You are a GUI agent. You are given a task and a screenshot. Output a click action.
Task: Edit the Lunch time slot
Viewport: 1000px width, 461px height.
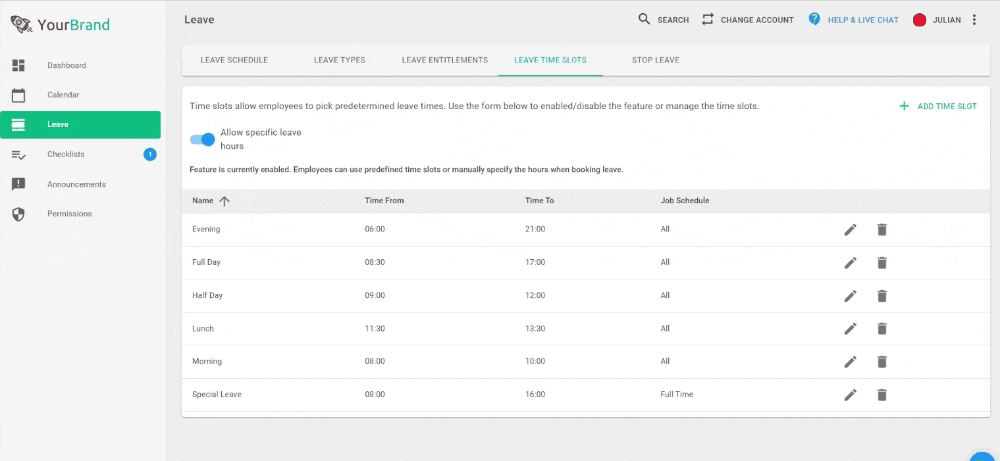850,329
